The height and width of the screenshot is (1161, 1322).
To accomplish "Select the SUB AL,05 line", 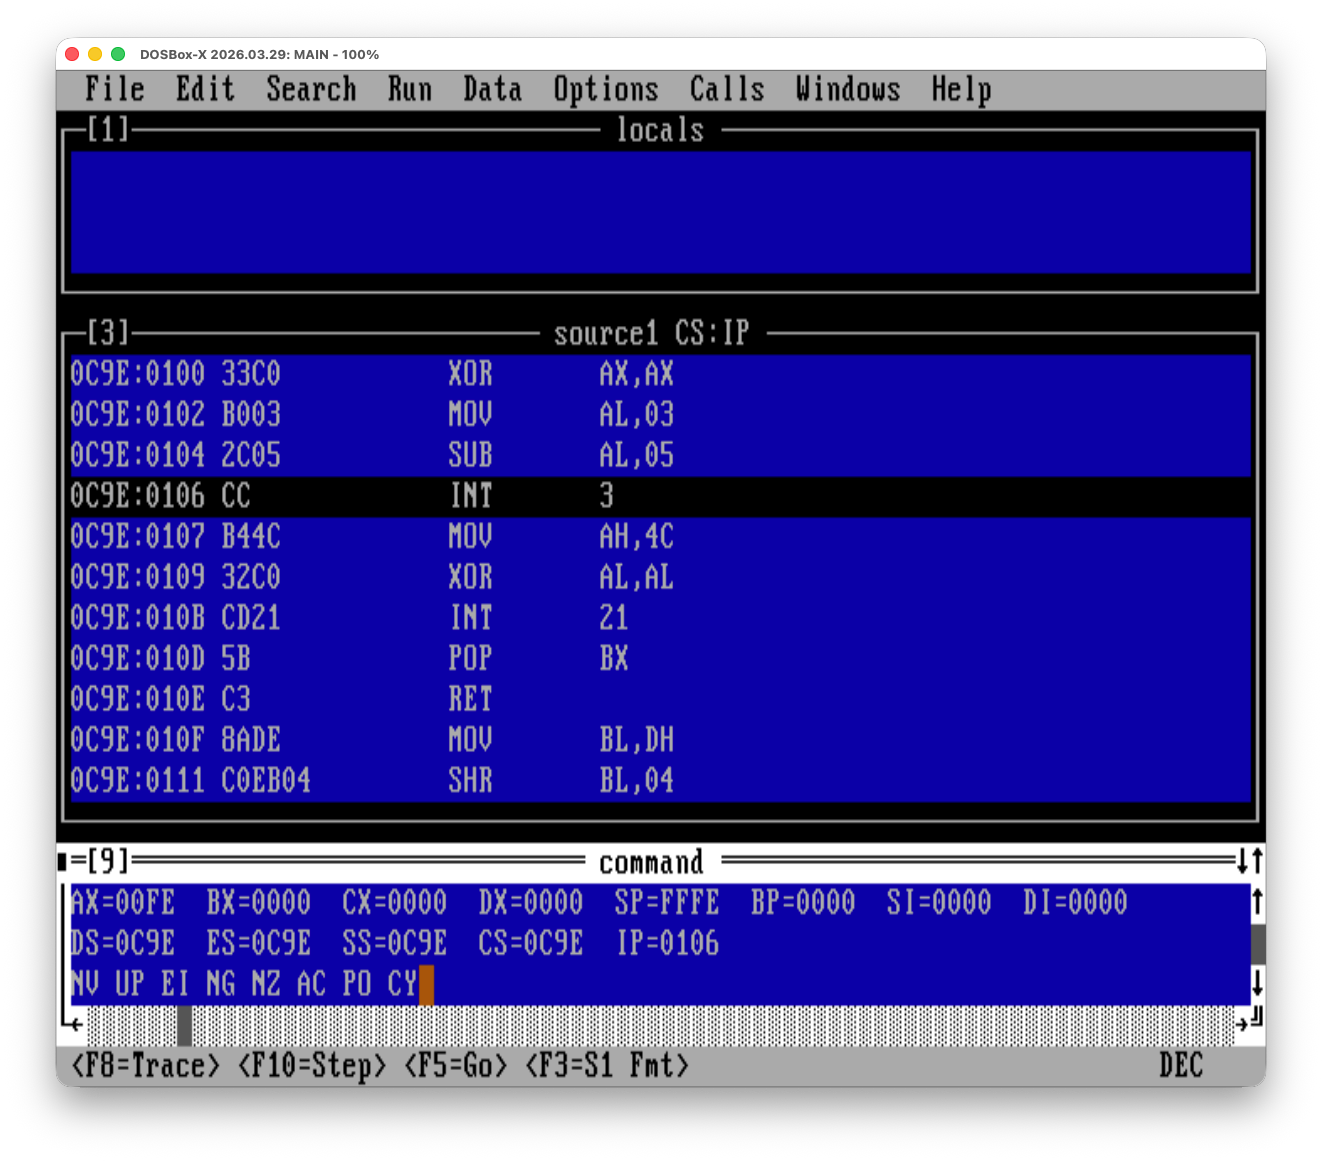I will (x=660, y=456).
